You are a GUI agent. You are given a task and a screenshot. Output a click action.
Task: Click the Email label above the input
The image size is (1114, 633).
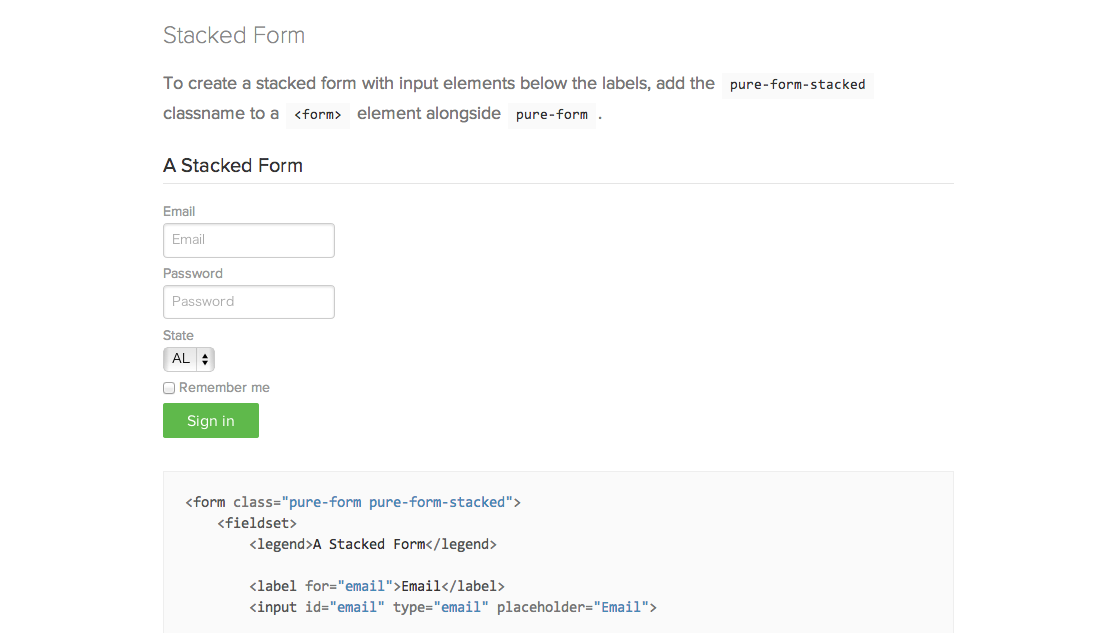179,212
